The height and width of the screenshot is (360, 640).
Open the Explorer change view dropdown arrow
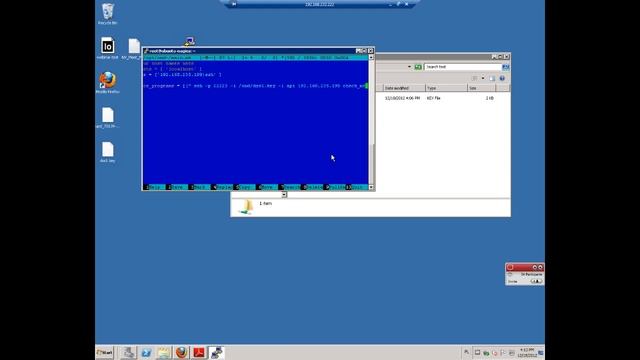[483, 78]
